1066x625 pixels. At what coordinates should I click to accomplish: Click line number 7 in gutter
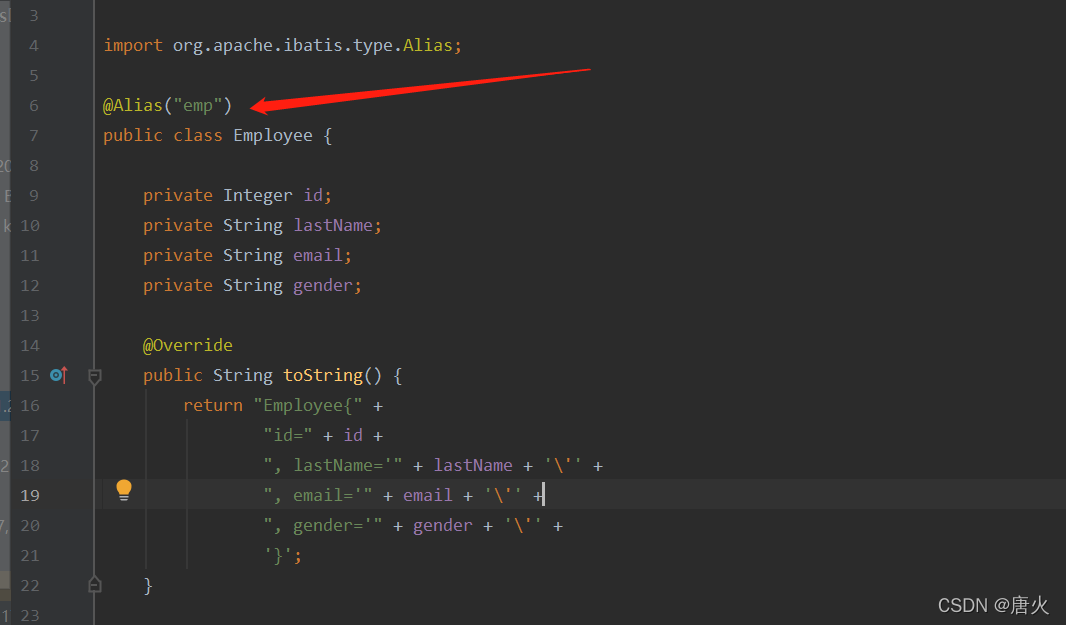(x=34, y=135)
